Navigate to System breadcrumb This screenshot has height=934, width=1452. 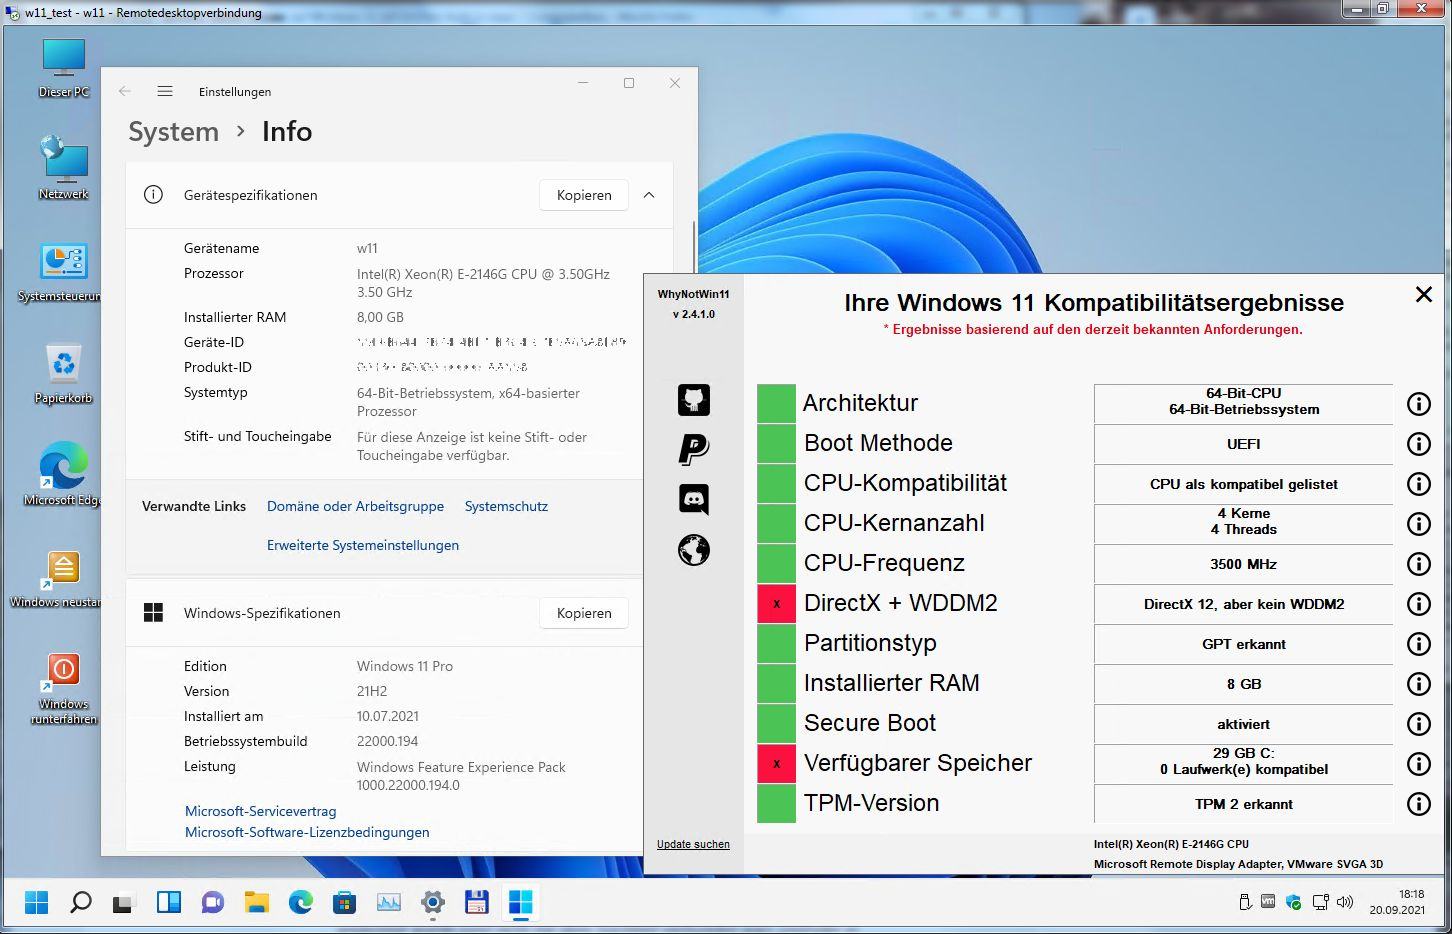[x=173, y=131]
